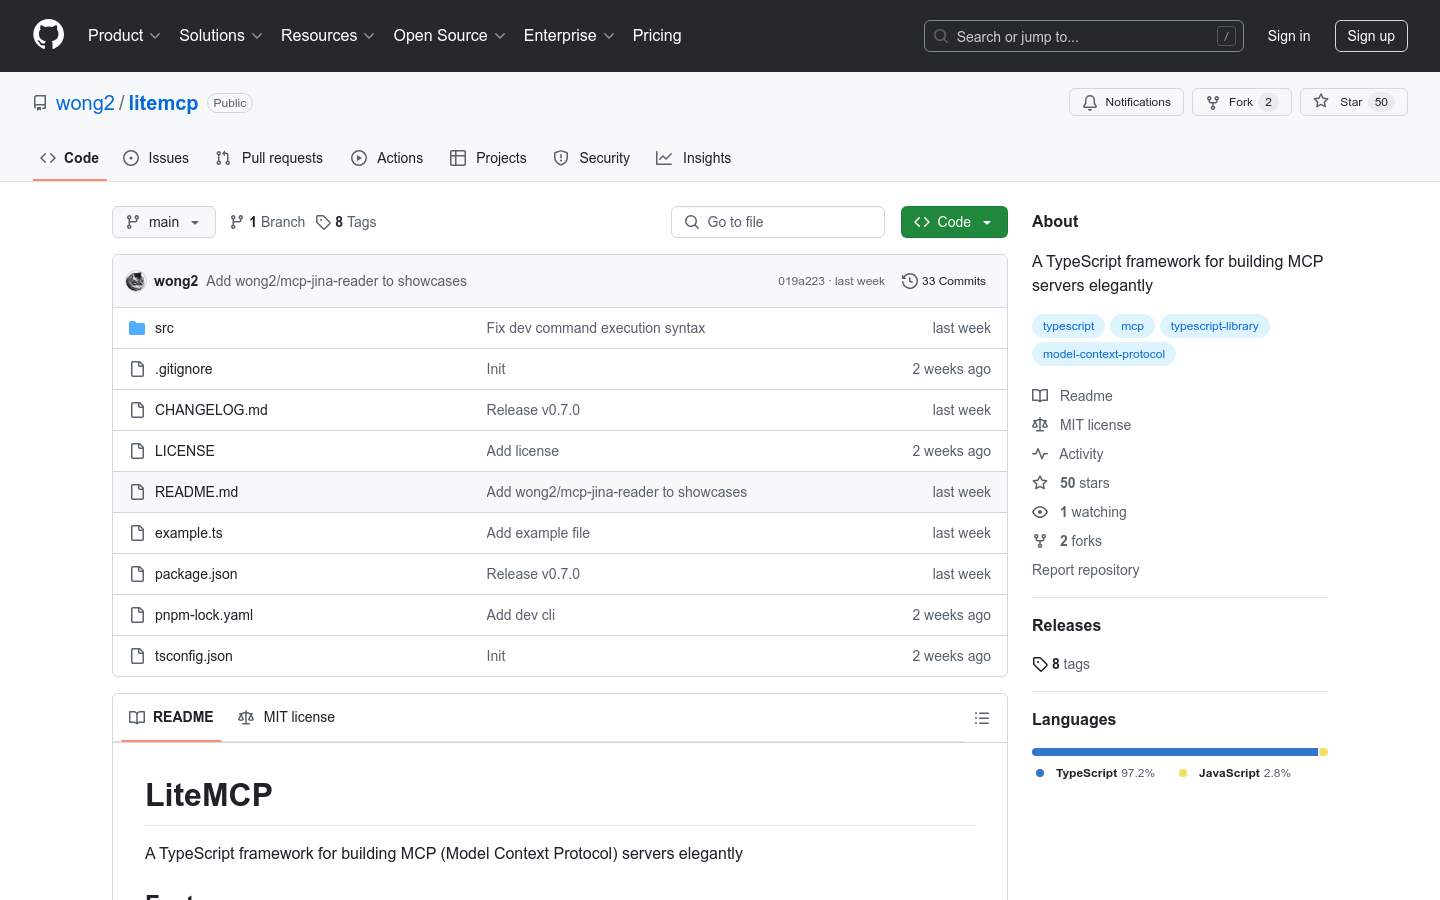
Task: Click the typescript-library topic tag
Action: click(x=1214, y=326)
